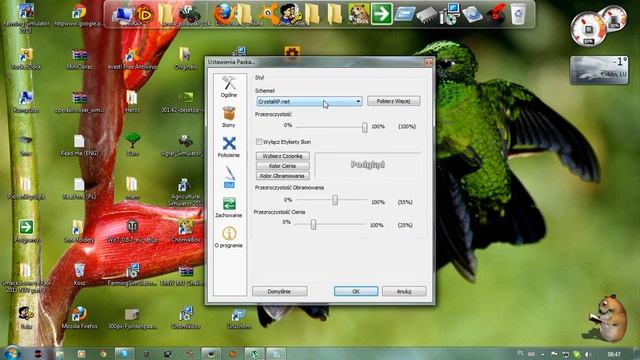640x360 pixels.
Task: Click the computer icon in the top dock
Action: [122, 15]
